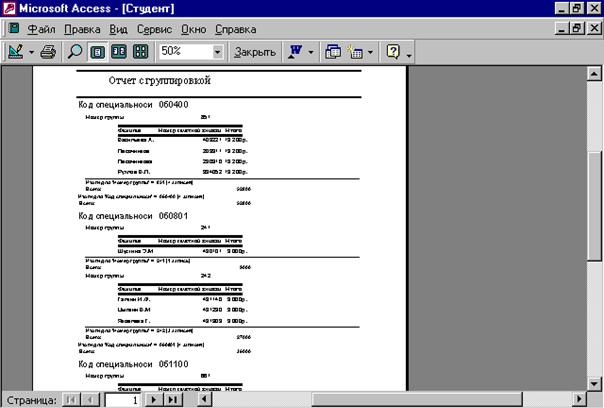
Task: Switch to one page view
Action: click(x=98, y=51)
